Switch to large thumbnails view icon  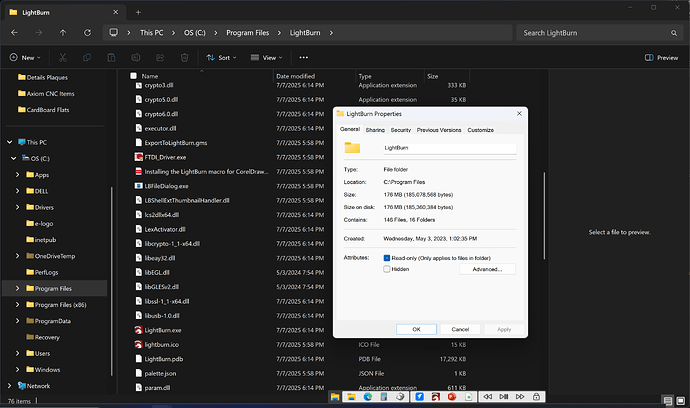pos(681,401)
